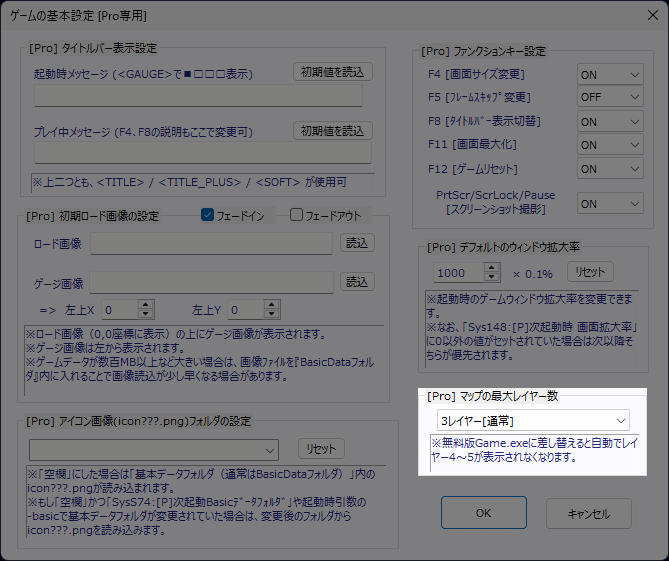Image resolution: width=669 pixels, height=561 pixels.
Task: Increase the 左上X value with up arrow
Action: click(147, 305)
